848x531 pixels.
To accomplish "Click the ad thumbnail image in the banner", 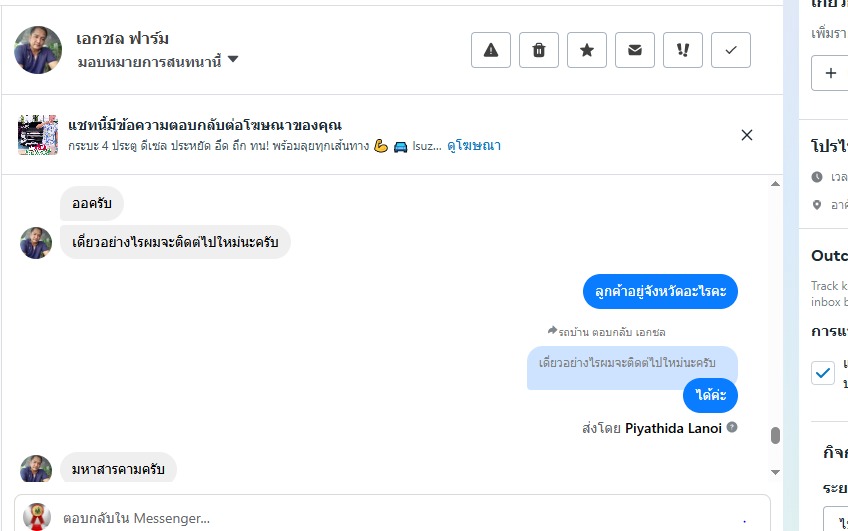I will tap(37, 135).
